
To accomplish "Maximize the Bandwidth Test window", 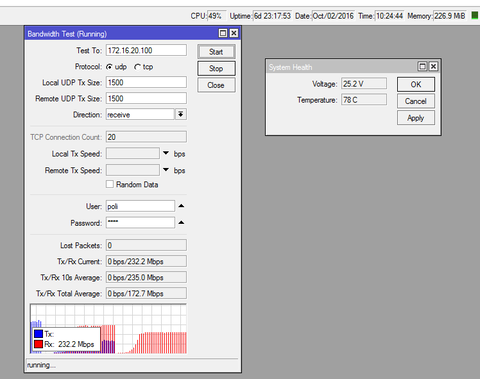I will tap(223, 33).
